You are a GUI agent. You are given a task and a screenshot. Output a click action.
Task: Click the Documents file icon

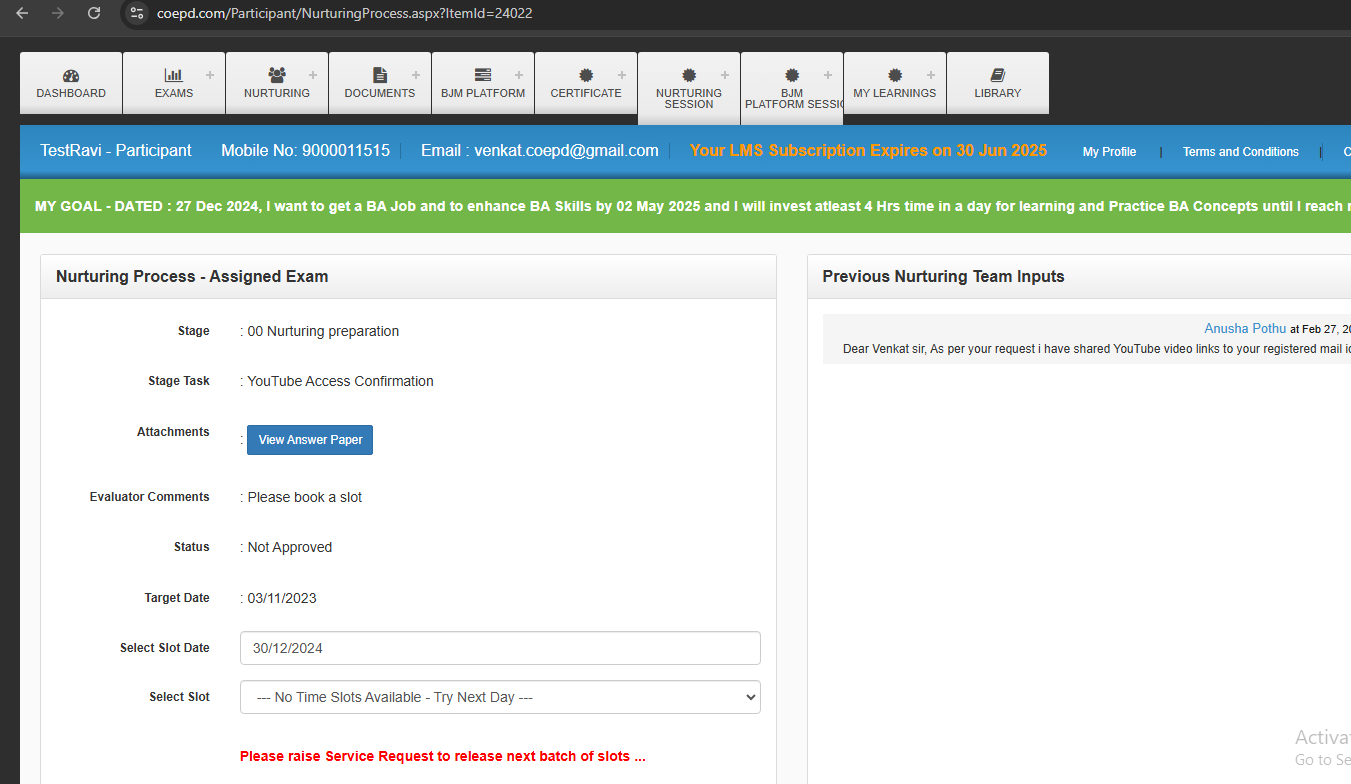click(380, 75)
